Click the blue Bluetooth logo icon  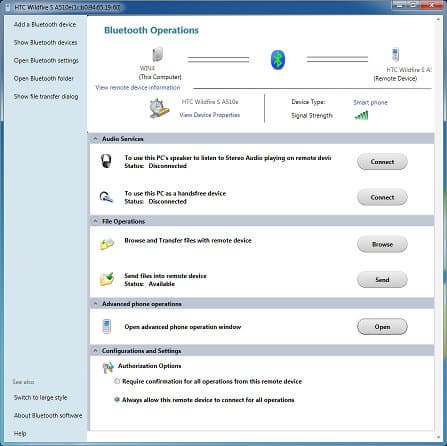click(x=278, y=60)
